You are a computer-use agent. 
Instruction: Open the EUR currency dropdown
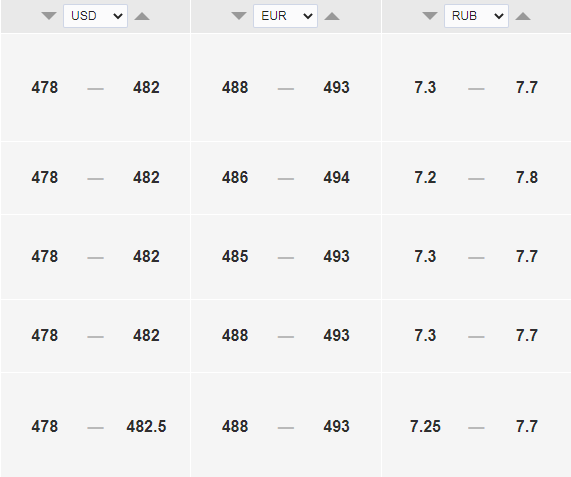click(x=286, y=16)
